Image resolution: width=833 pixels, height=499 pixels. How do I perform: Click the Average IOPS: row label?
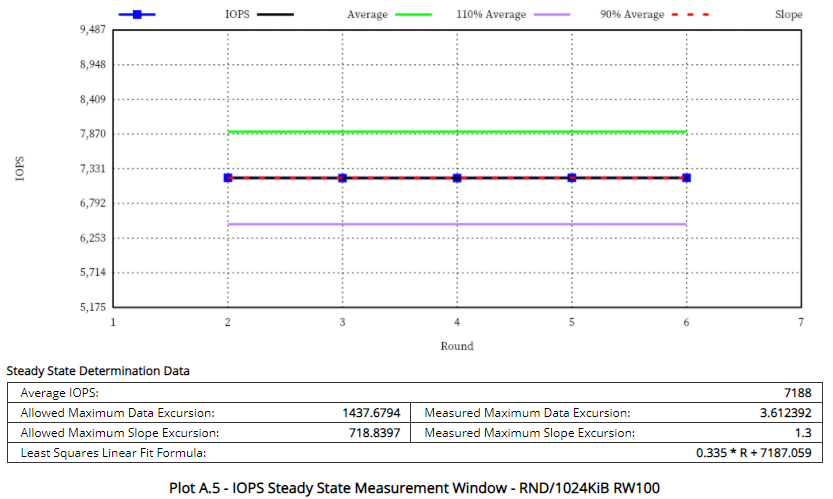(x=60, y=393)
